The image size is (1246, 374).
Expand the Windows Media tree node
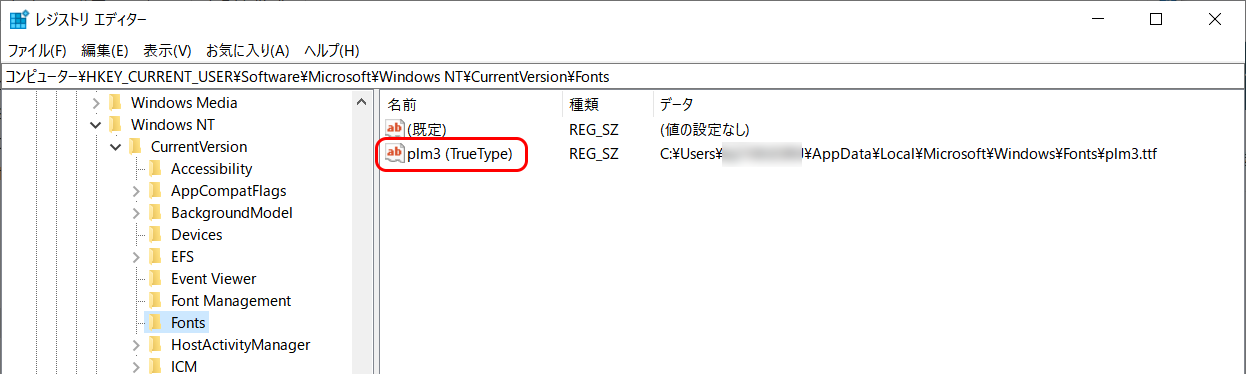(96, 103)
